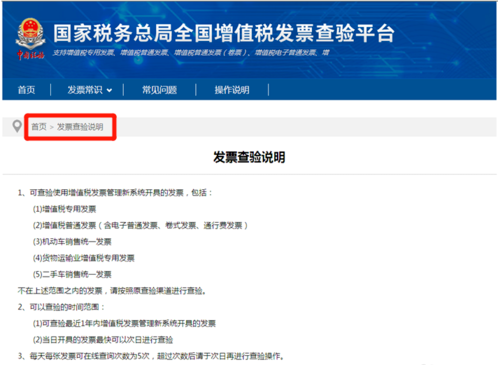Select the item (4)货物运输业增值税专用发票
The width and height of the screenshot is (498, 365).
(x=84, y=258)
